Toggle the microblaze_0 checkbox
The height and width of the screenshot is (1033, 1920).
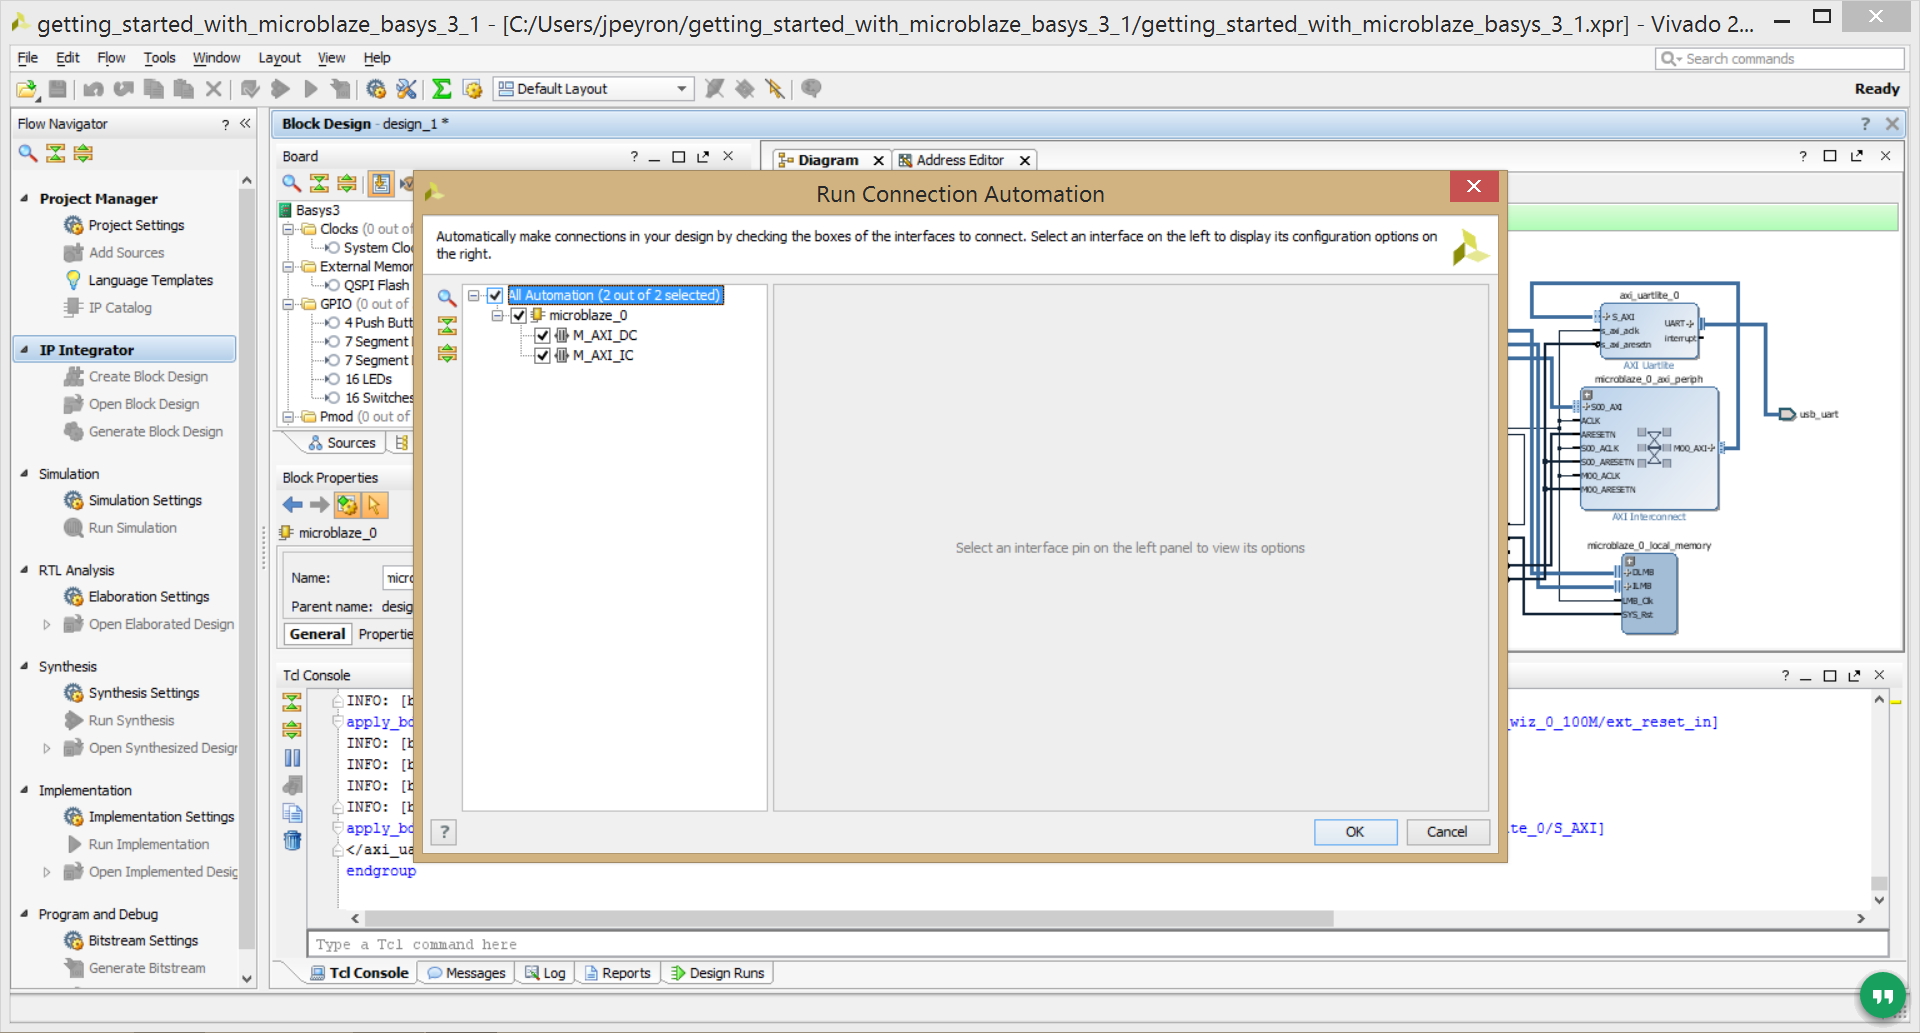click(x=518, y=315)
